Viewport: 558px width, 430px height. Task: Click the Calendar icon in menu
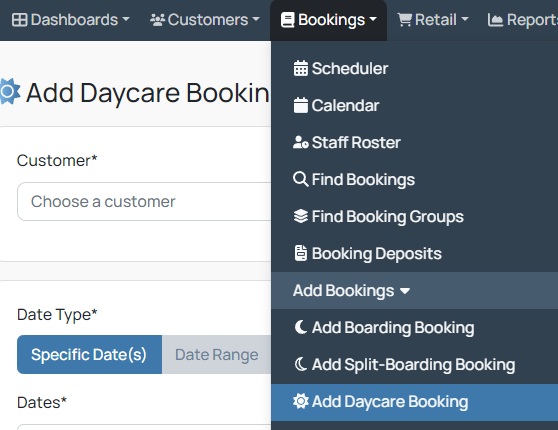pyautogui.click(x=301, y=105)
